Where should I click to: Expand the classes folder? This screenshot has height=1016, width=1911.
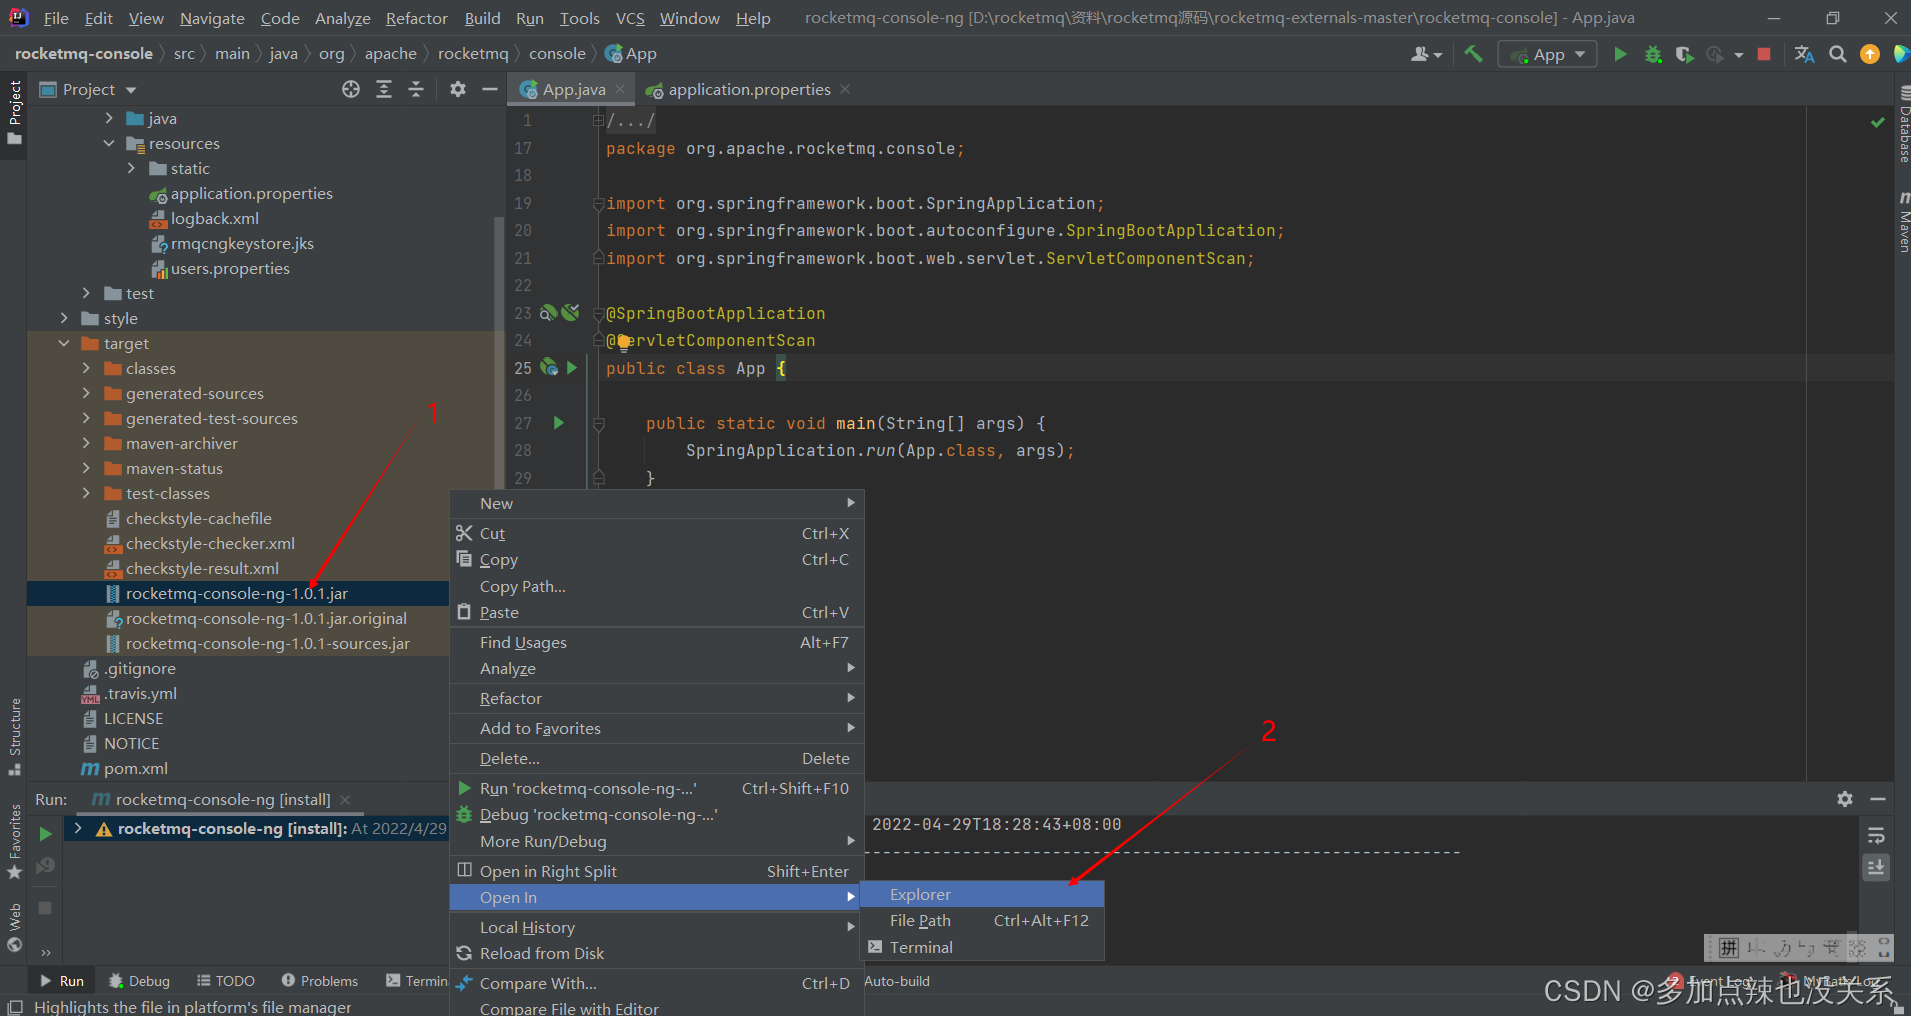(x=86, y=368)
